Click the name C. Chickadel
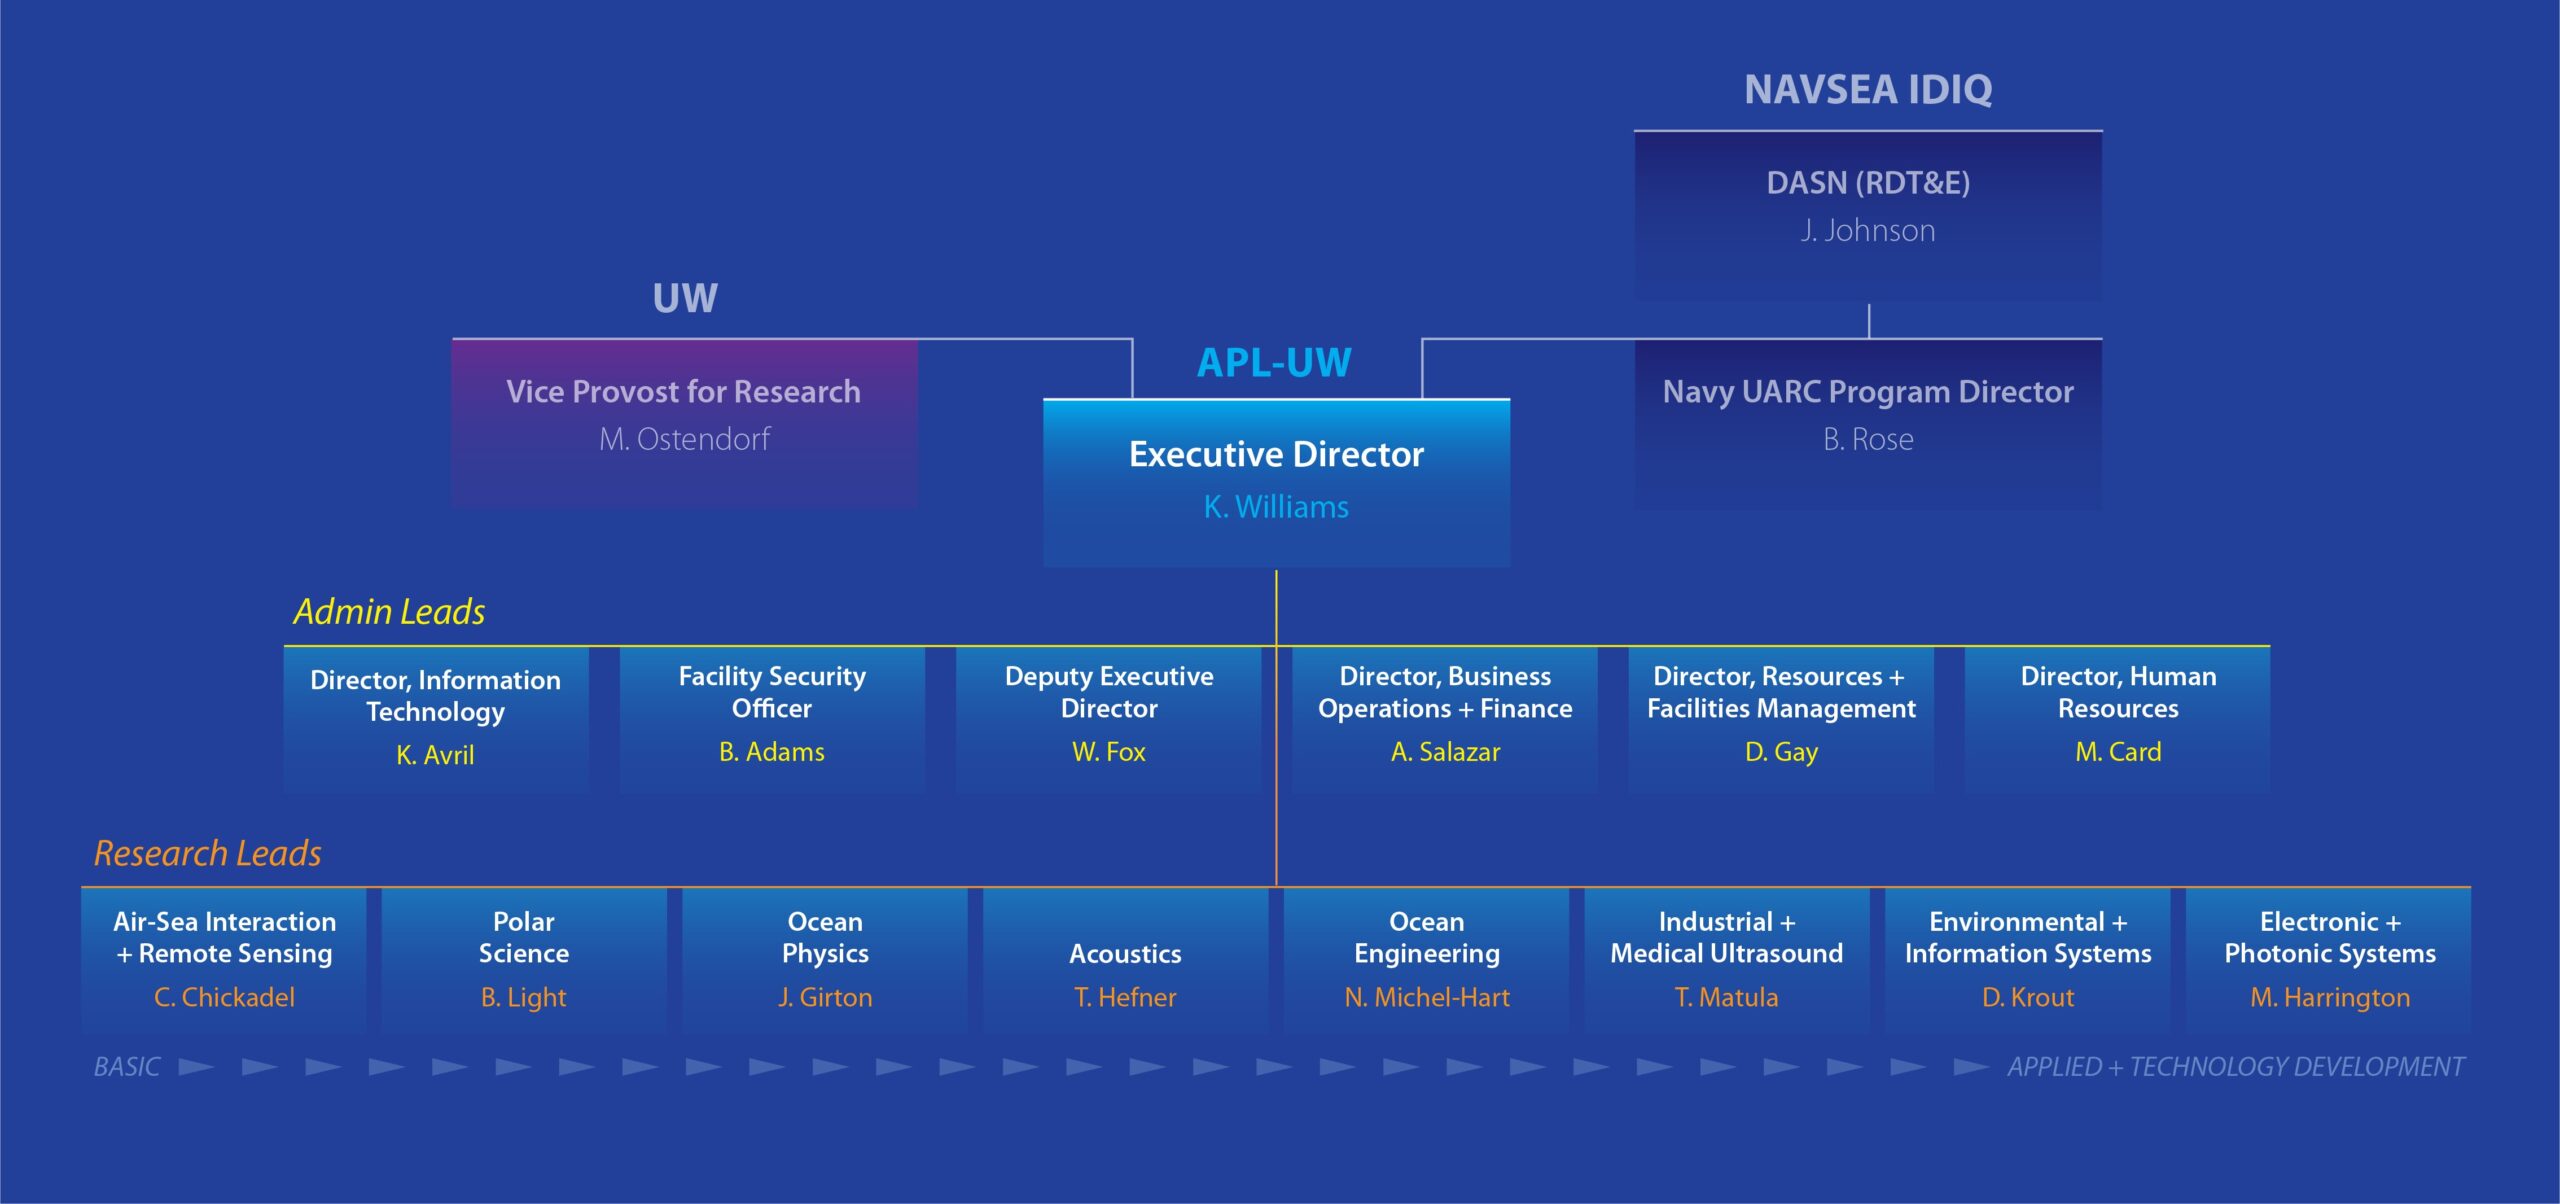 pos(224,997)
